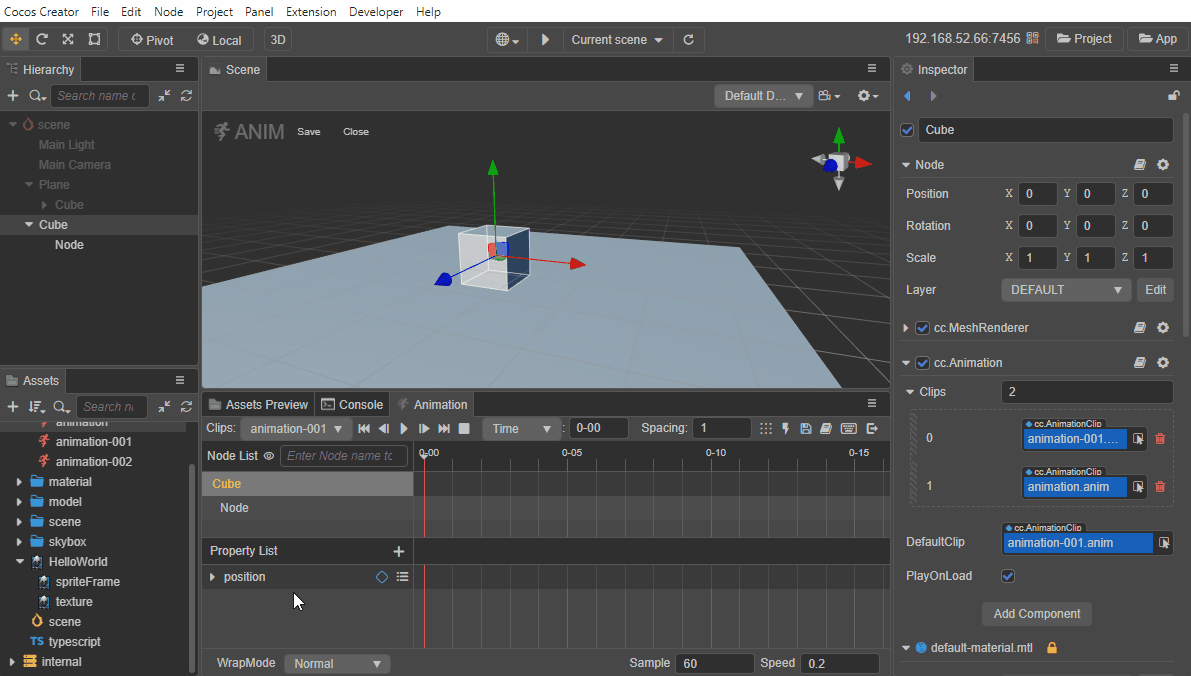Image resolution: width=1191 pixels, height=676 pixels.
Task: Open the Current scene dropdown
Action: (x=617, y=39)
